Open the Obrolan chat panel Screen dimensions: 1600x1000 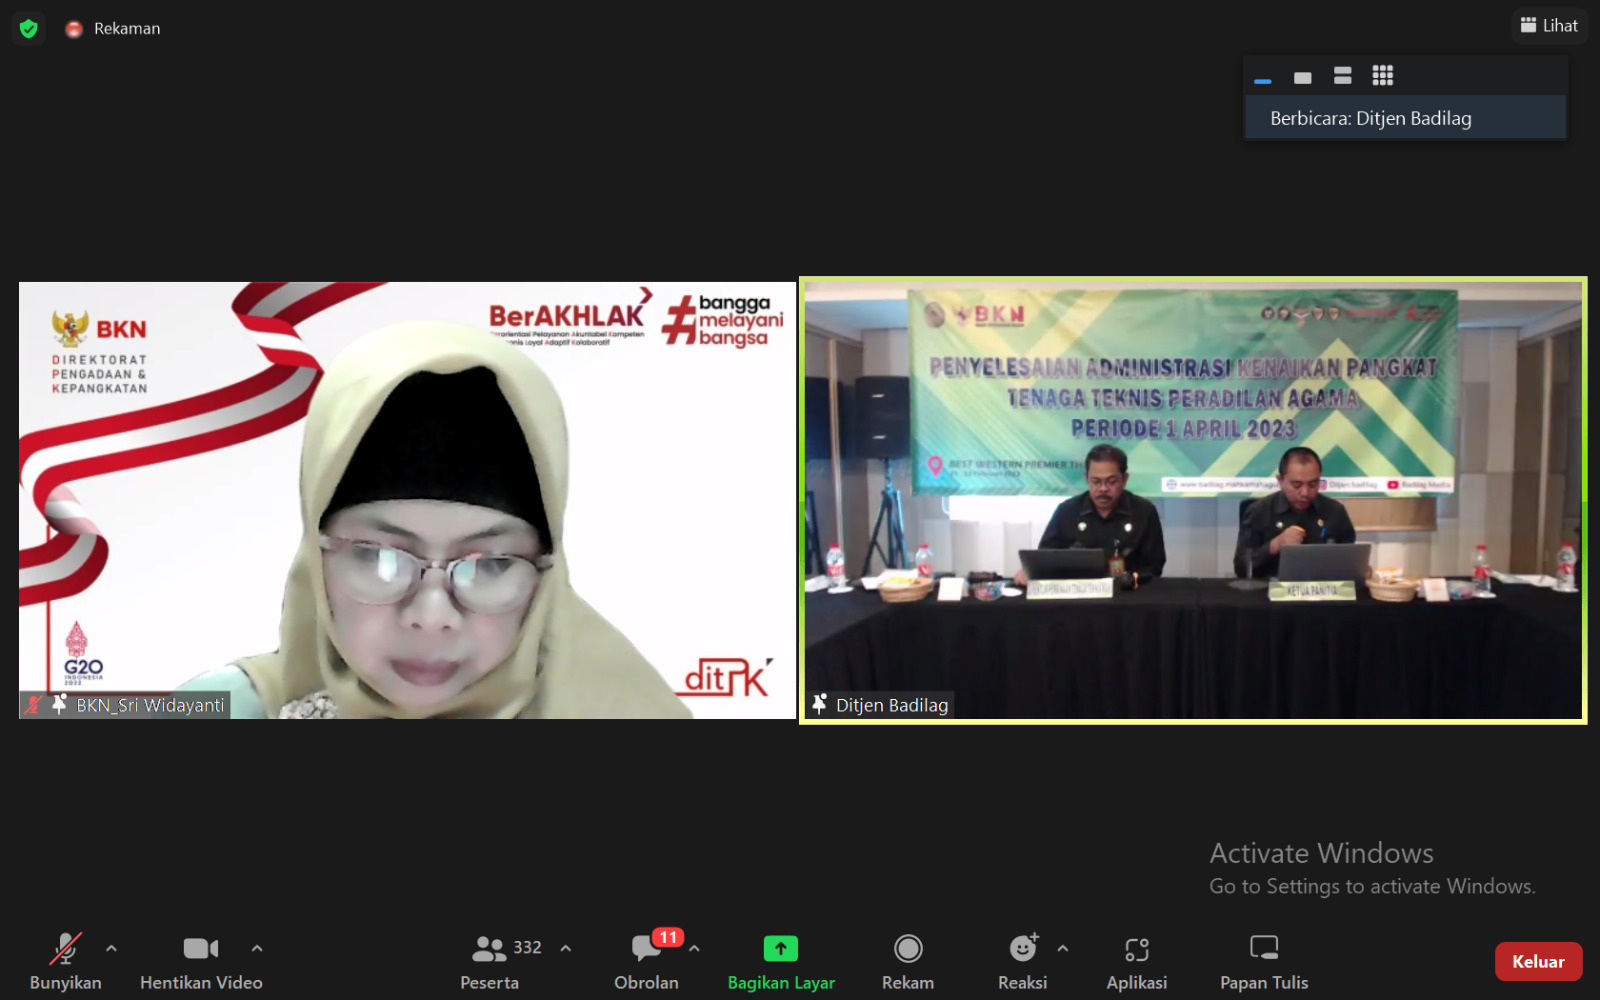(x=646, y=961)
